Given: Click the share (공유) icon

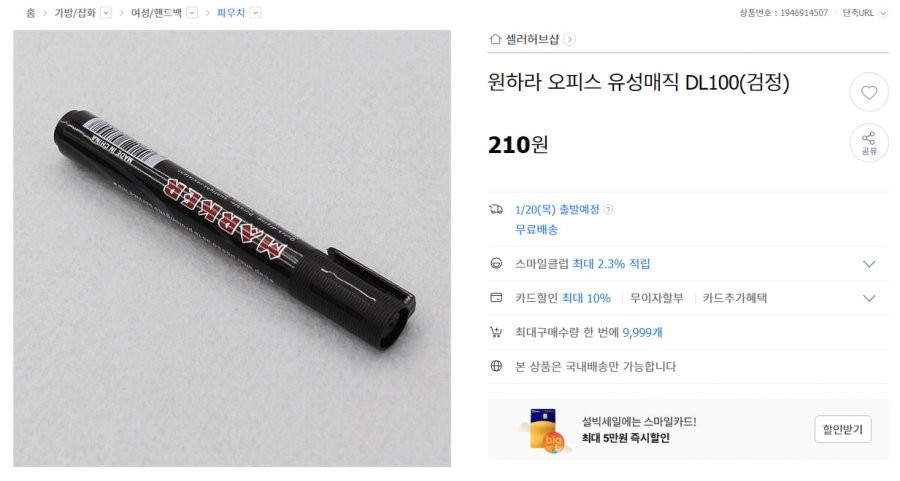Looking at the screenshot, I should [868, 143].
